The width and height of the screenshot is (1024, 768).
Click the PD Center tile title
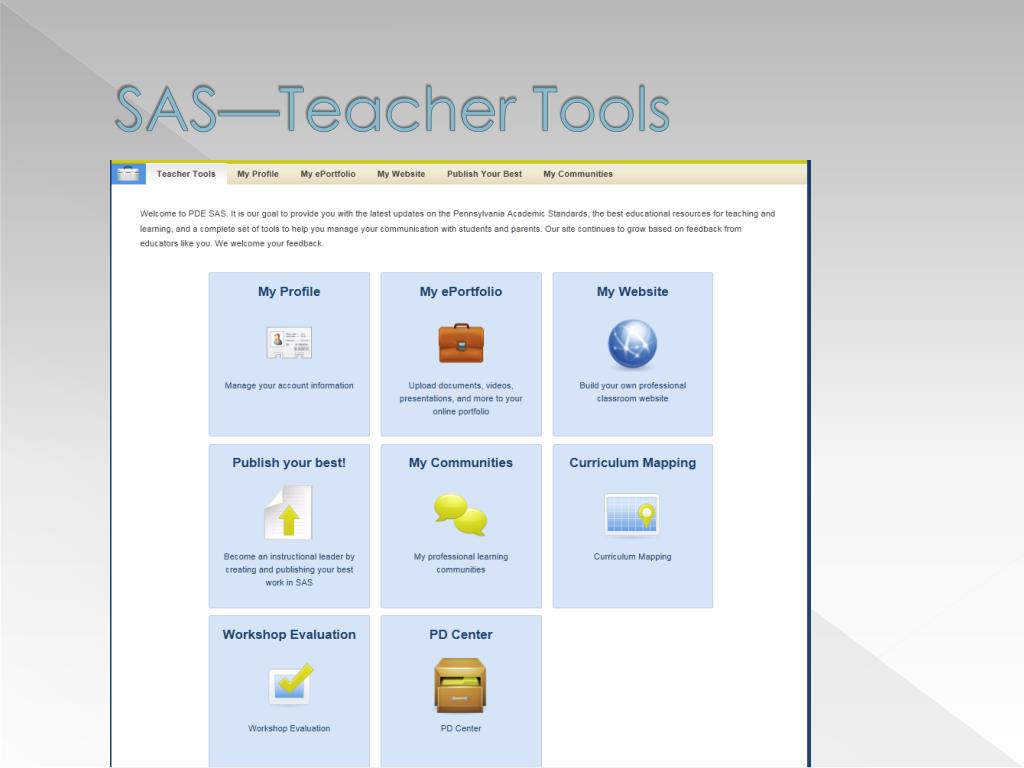coord(461,635)
